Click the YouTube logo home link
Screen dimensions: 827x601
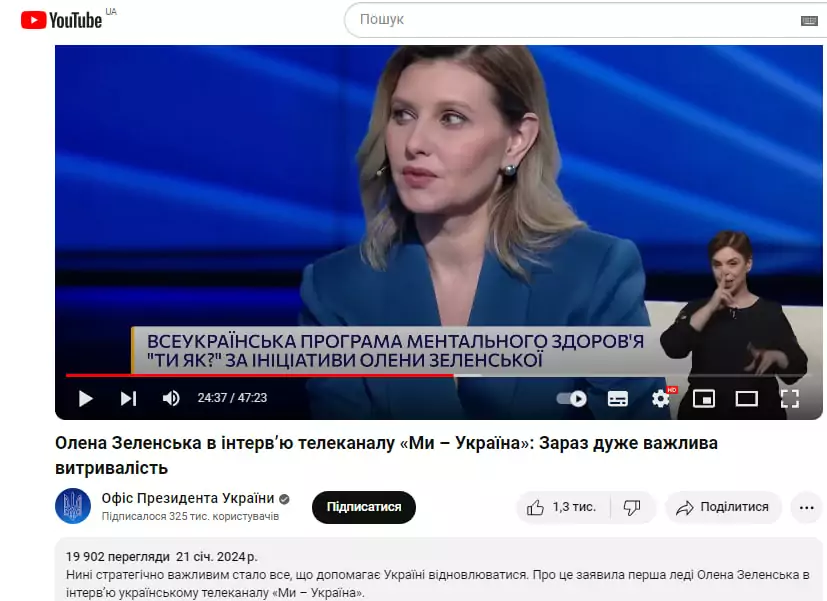pos(62,19)
